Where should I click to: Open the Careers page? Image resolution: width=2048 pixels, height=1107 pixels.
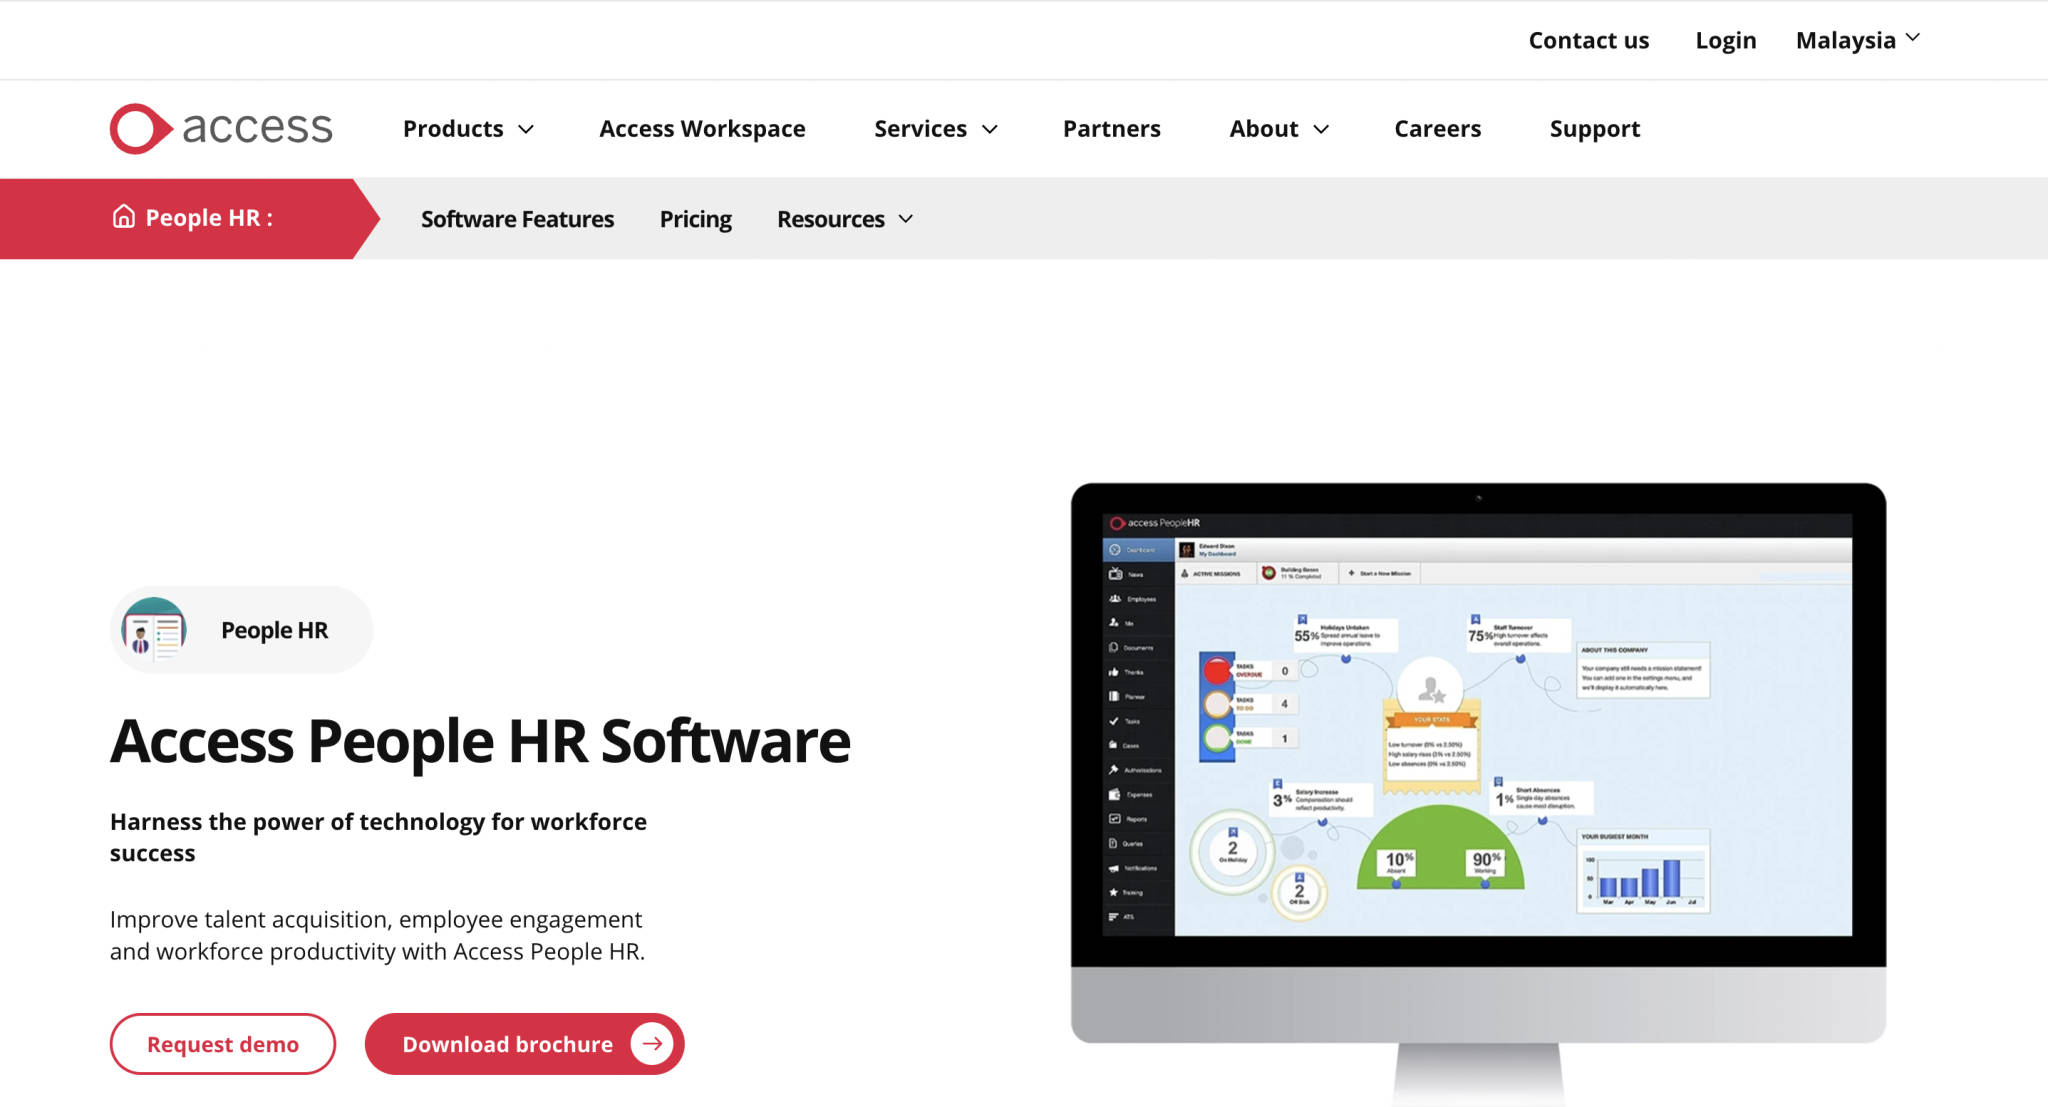coord(1437,129)
